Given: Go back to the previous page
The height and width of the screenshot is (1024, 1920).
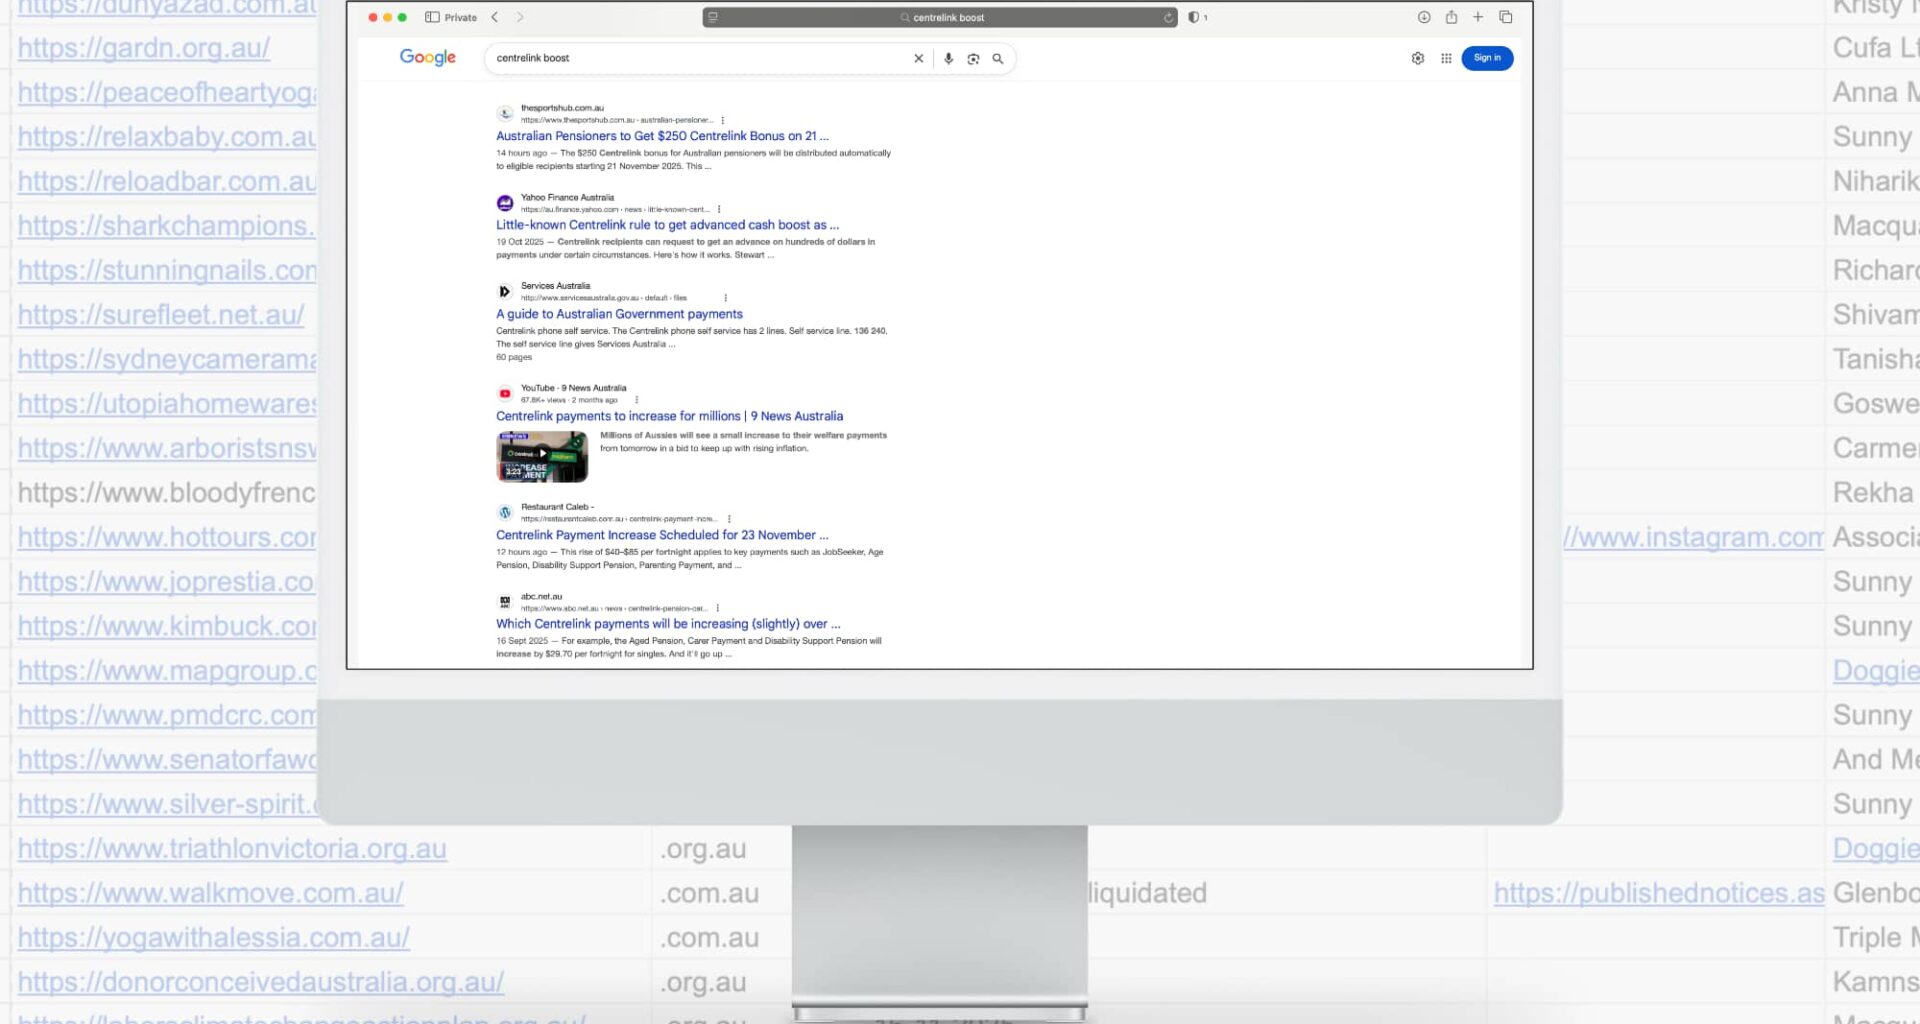Looking at the screenshot, I should click(495, 17).
